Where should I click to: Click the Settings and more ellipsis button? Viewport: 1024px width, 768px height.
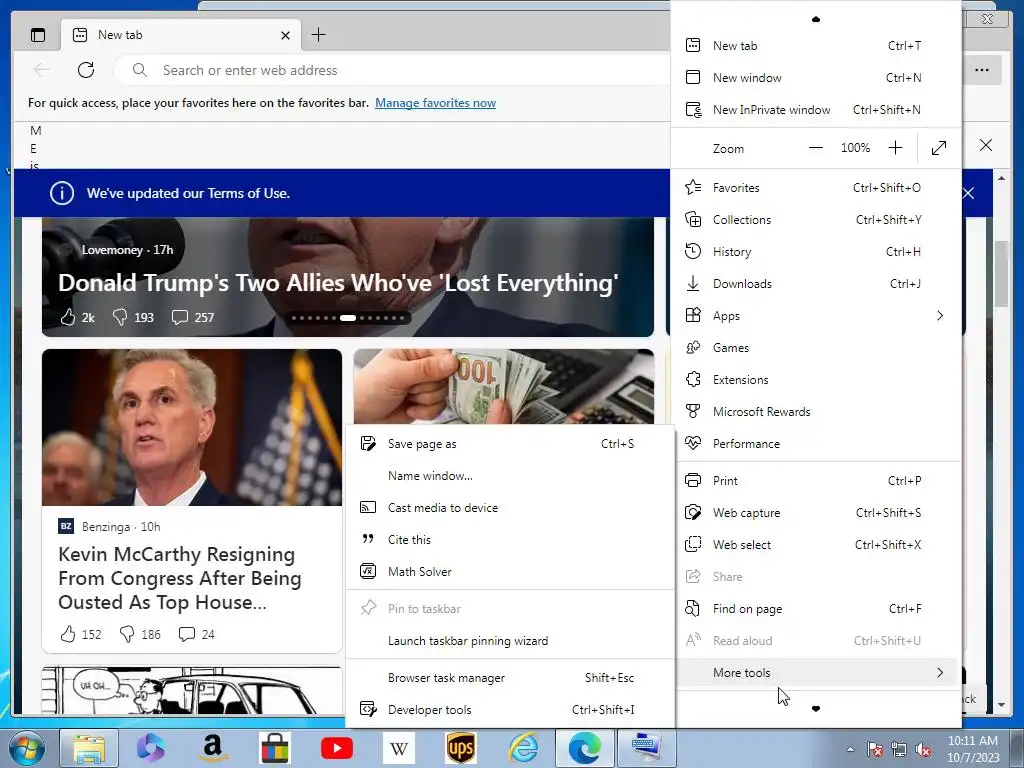(982, 70)
